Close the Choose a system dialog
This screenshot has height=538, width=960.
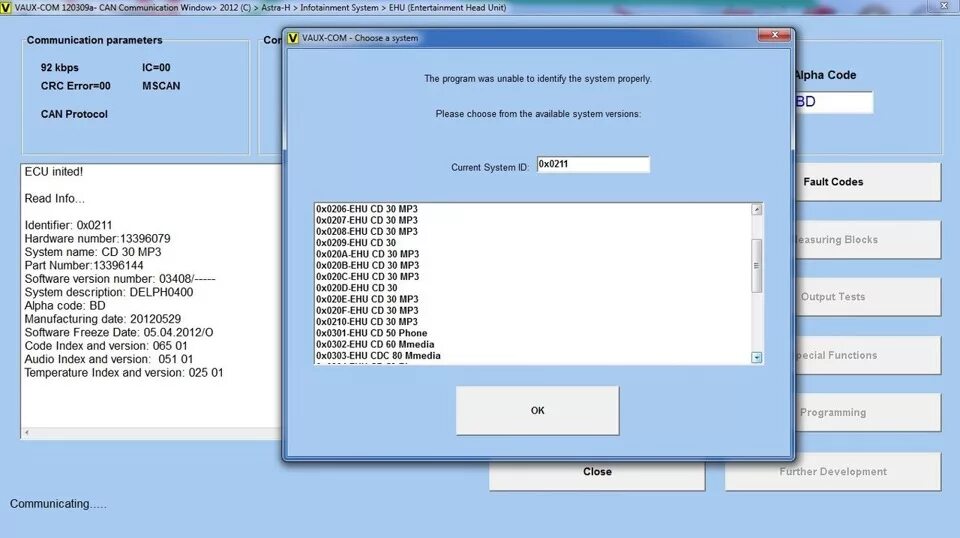click(x=774, y=35)
